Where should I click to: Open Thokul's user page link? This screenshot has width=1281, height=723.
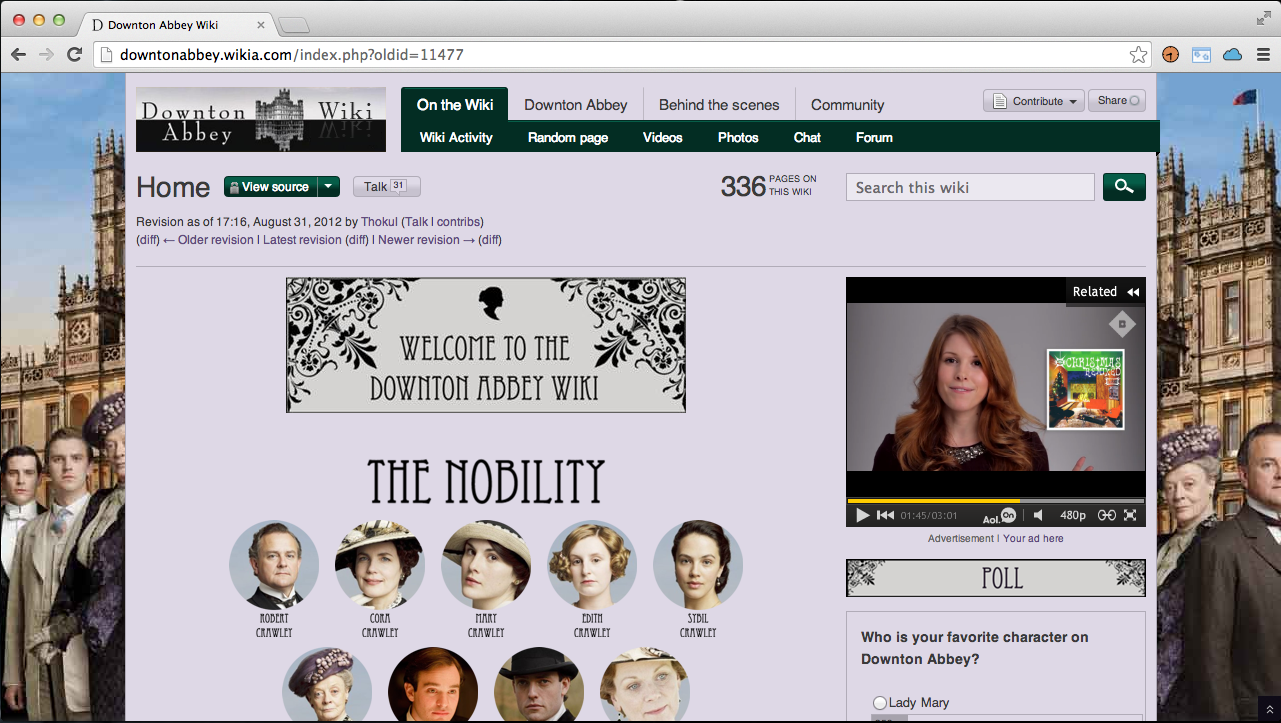[x=379, y=222]
